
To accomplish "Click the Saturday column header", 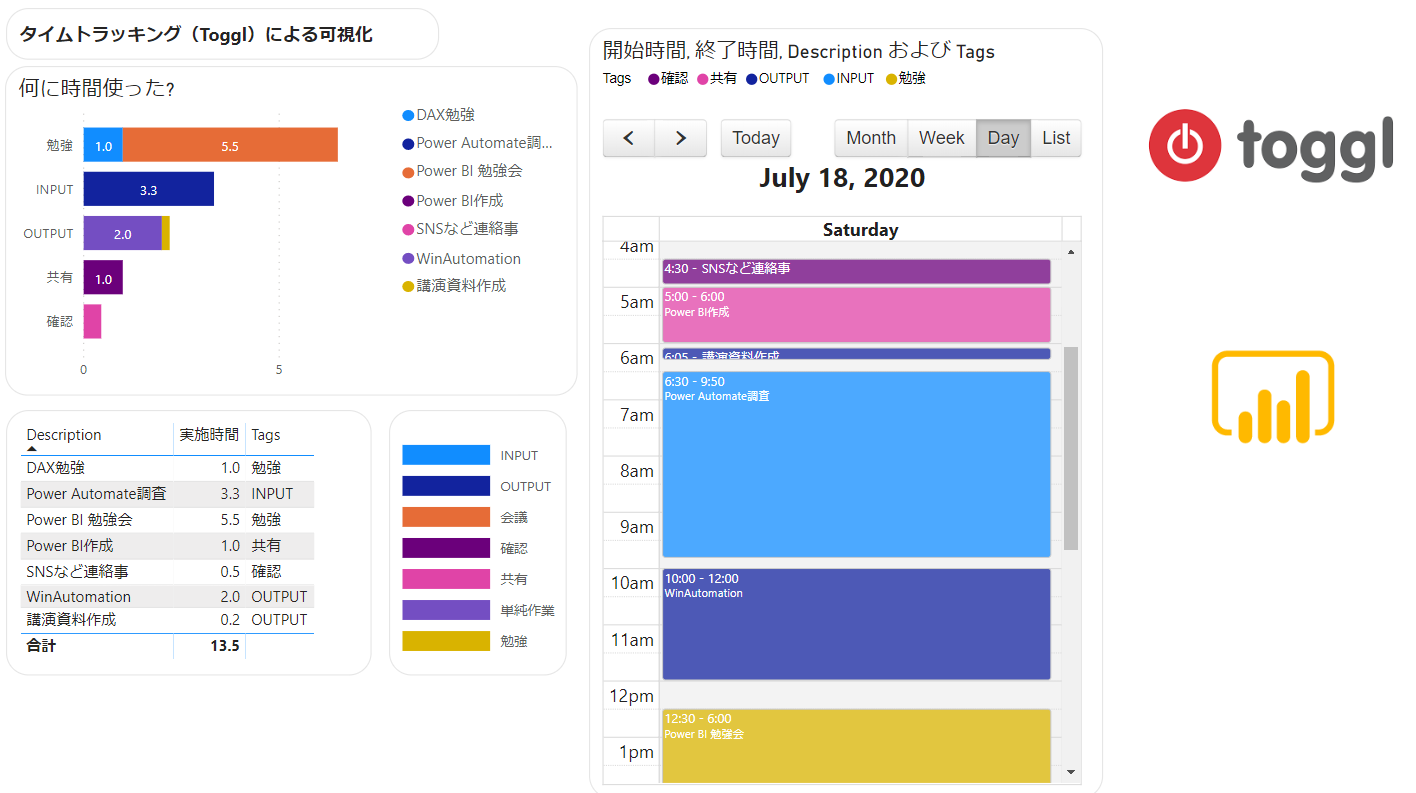I will tap(860, 230).
